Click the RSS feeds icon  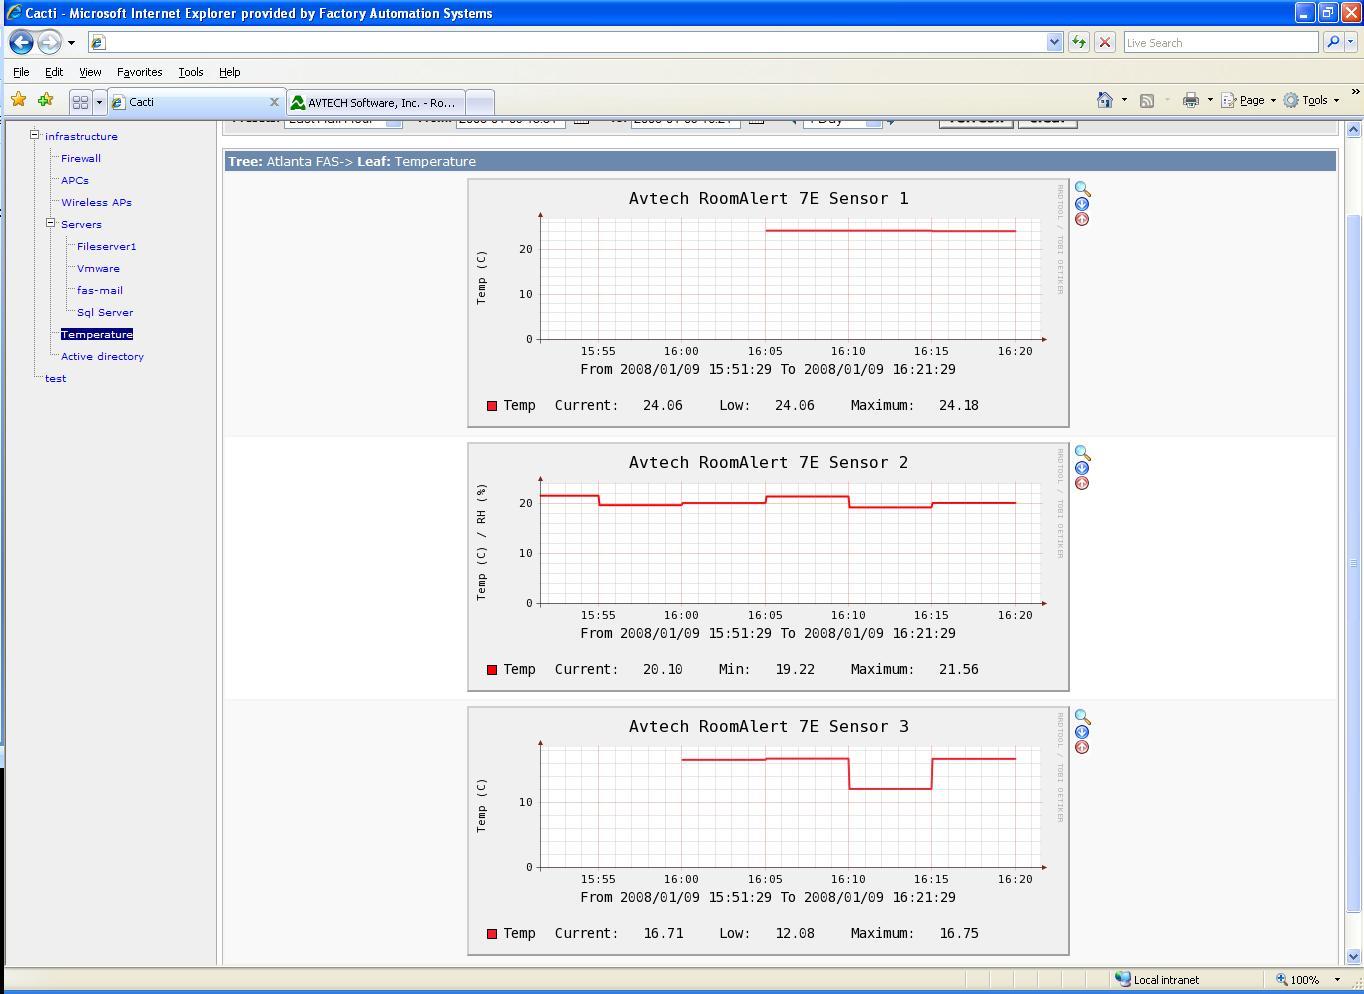pyautogui.click(x=1148, y=100)
